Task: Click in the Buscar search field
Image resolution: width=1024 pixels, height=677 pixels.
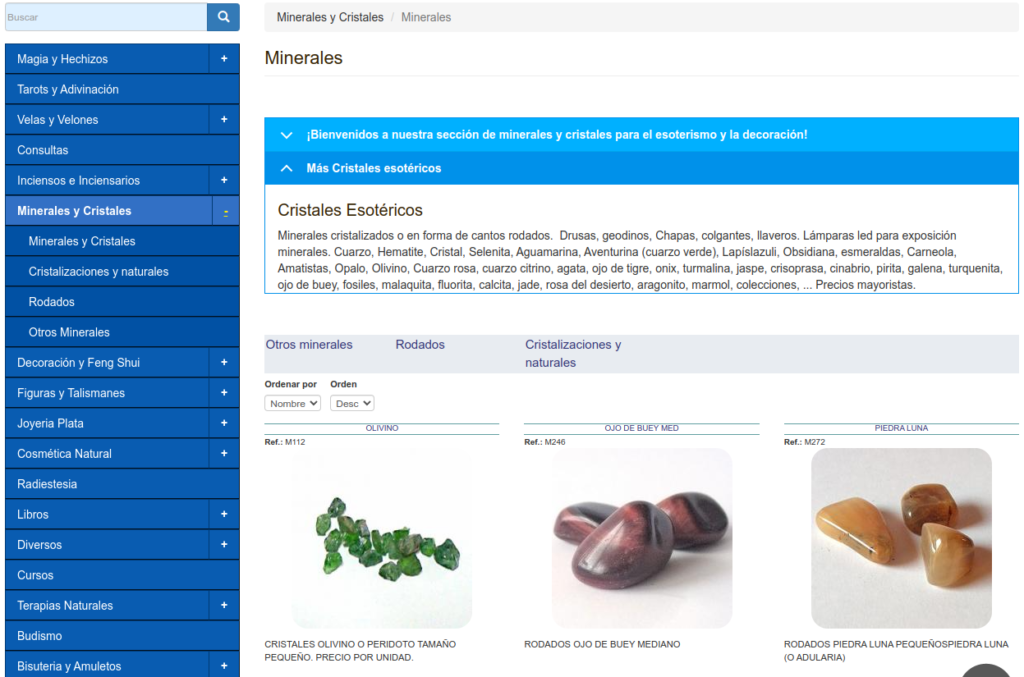Action: click(105, 17)
